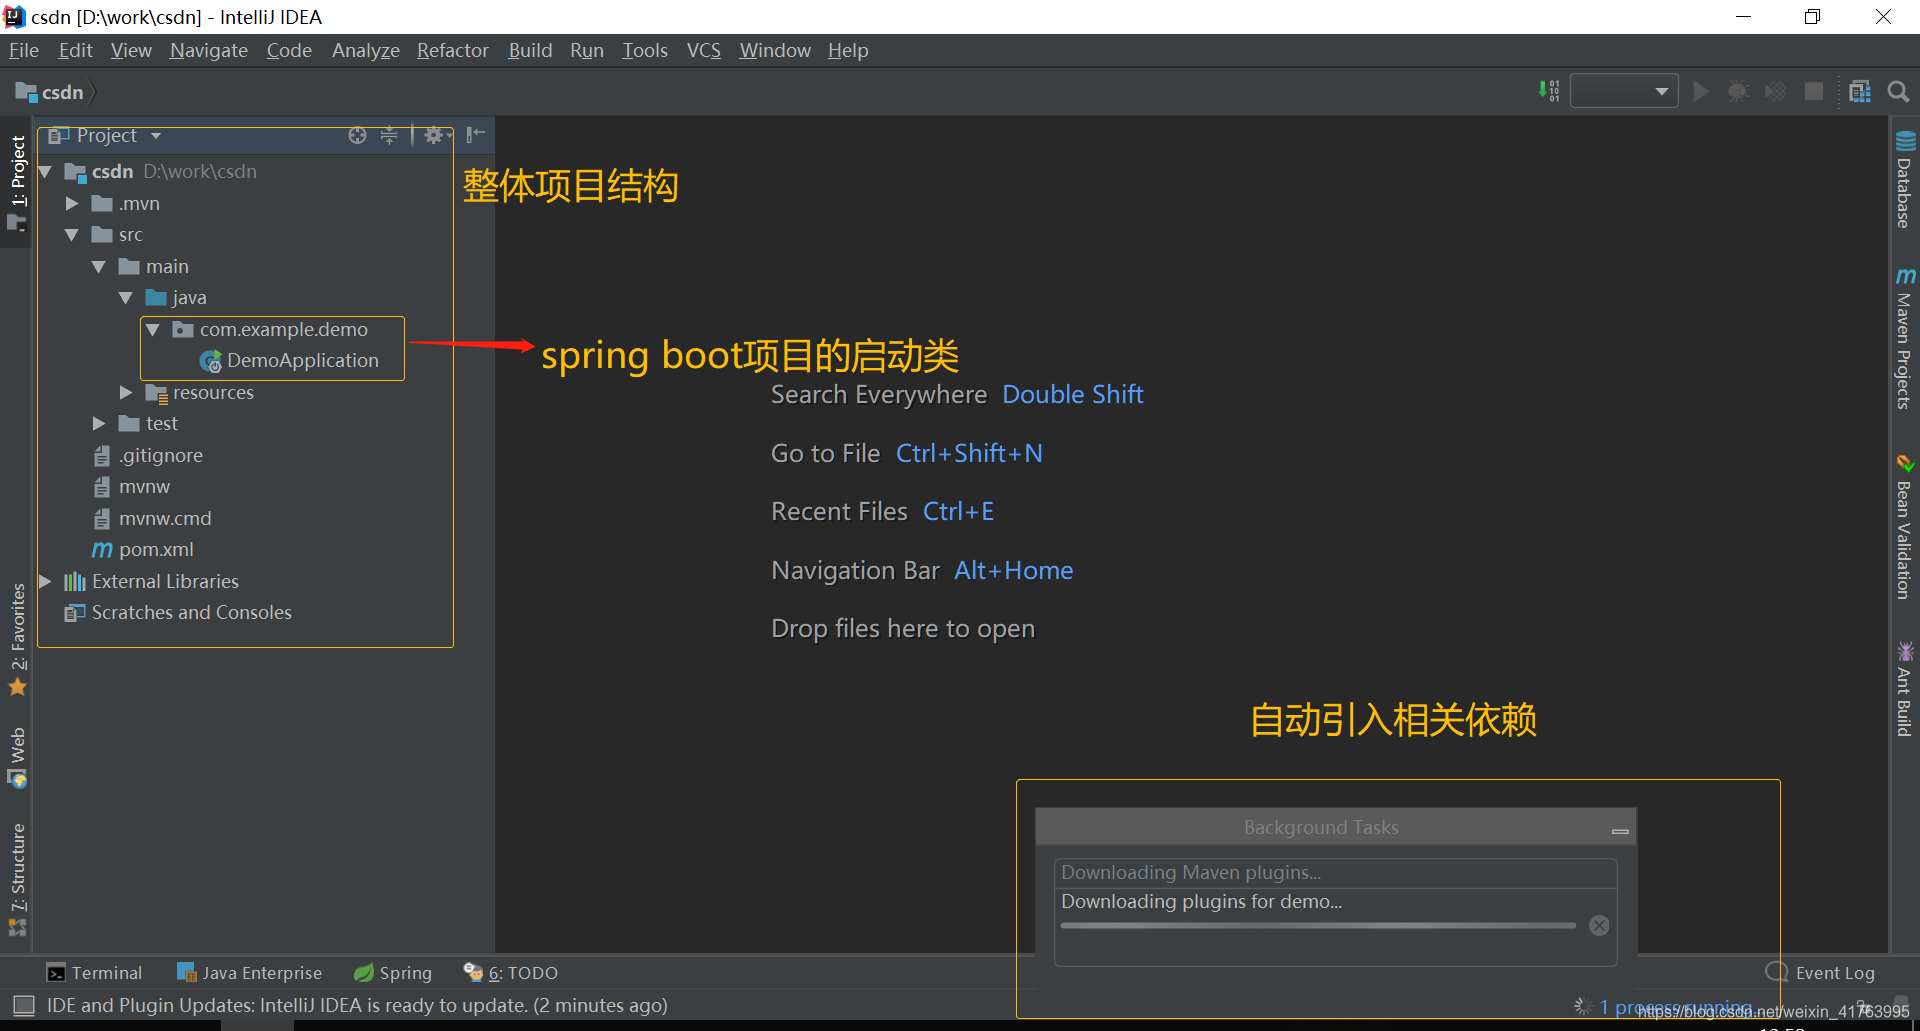Collapse the java folder

pyautogui.click(x=126, y=298)
